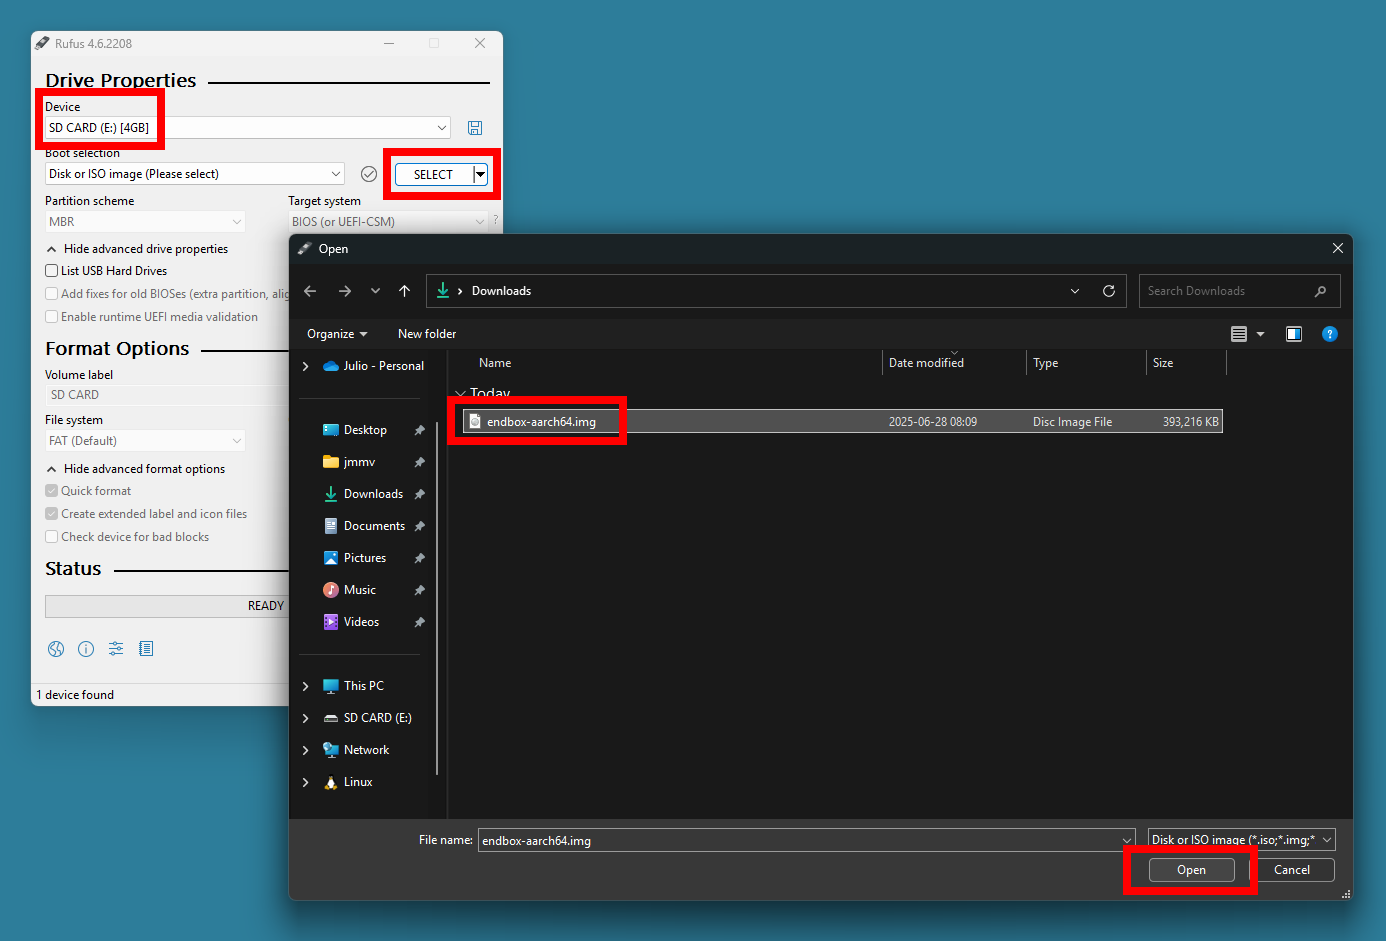This screenshot has height=941, width=1386.
Task: Click the checksum checkmark icon in Rufus
Action: (x=369, y=174)
